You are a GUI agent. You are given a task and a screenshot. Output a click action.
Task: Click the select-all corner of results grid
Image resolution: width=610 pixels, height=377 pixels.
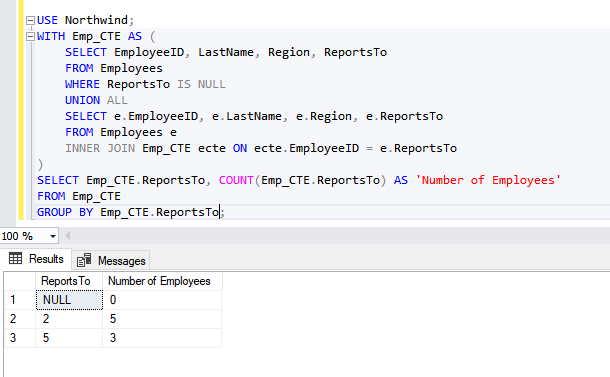(20, 281)
